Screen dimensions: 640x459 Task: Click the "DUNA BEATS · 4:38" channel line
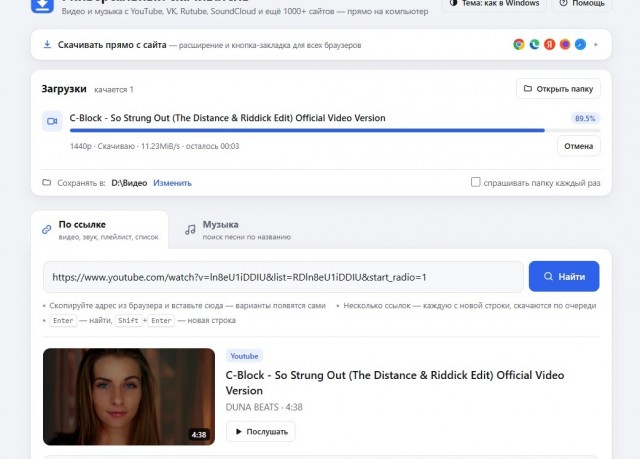[264, 407]
